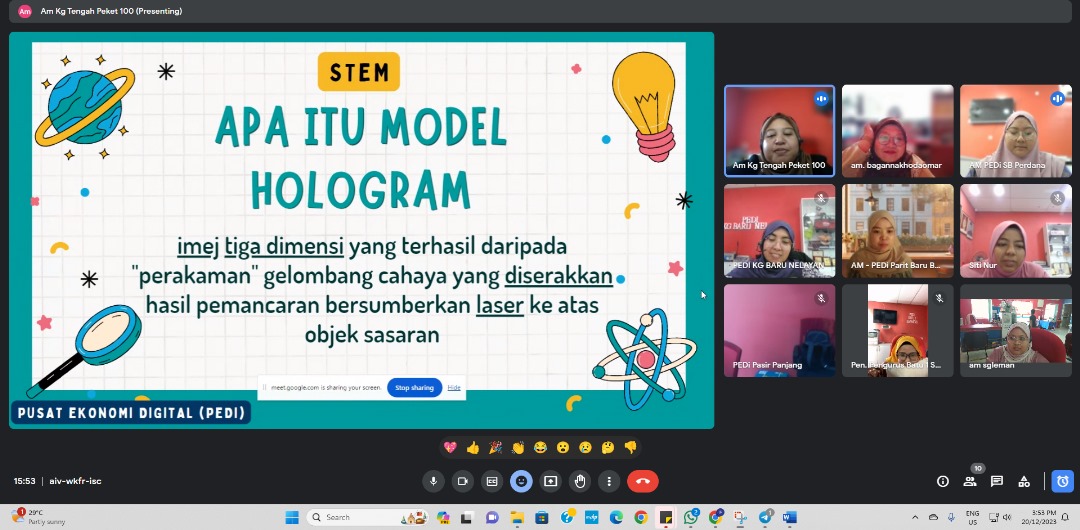
Task: Click the Stop sharing button
Action: 414,387
